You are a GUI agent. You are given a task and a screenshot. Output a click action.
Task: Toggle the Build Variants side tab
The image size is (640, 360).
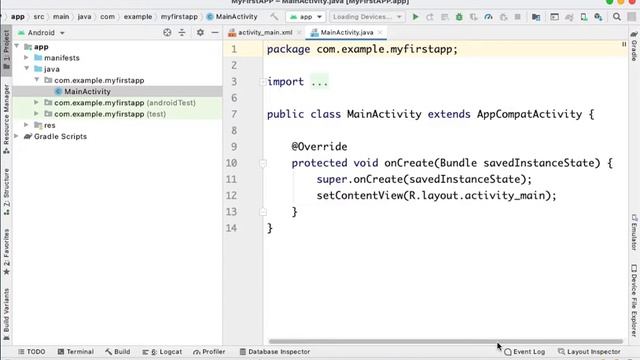pyautogui.click(x=6, y=314)
